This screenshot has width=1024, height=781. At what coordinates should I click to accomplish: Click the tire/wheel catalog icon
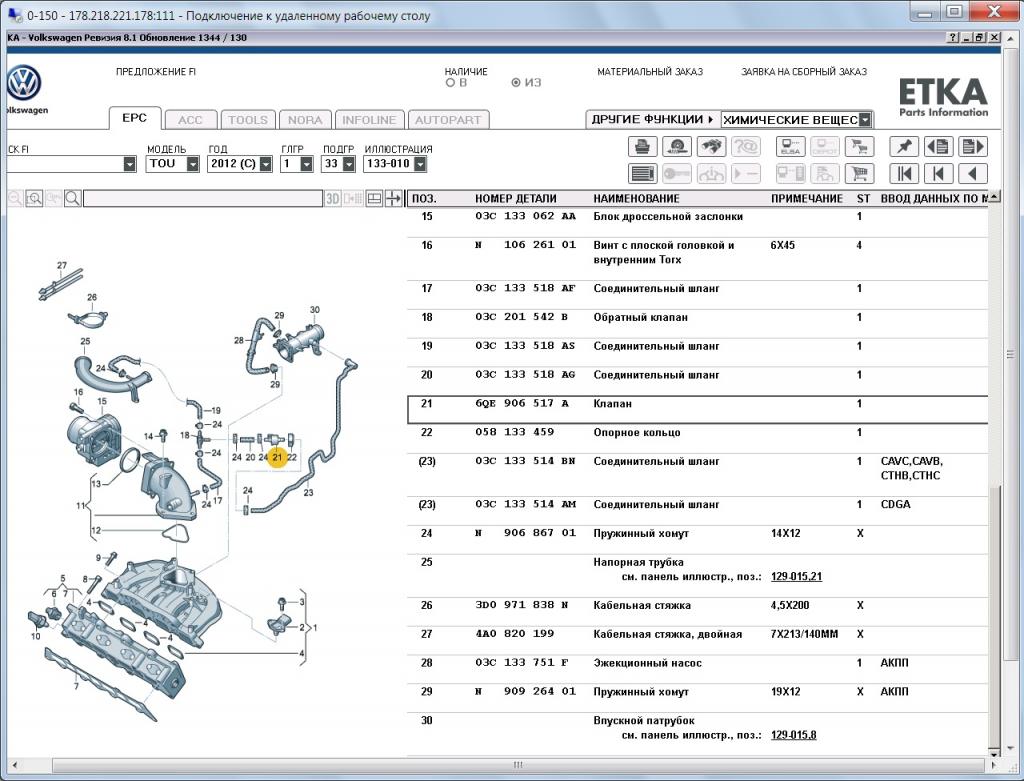[677, 146]
